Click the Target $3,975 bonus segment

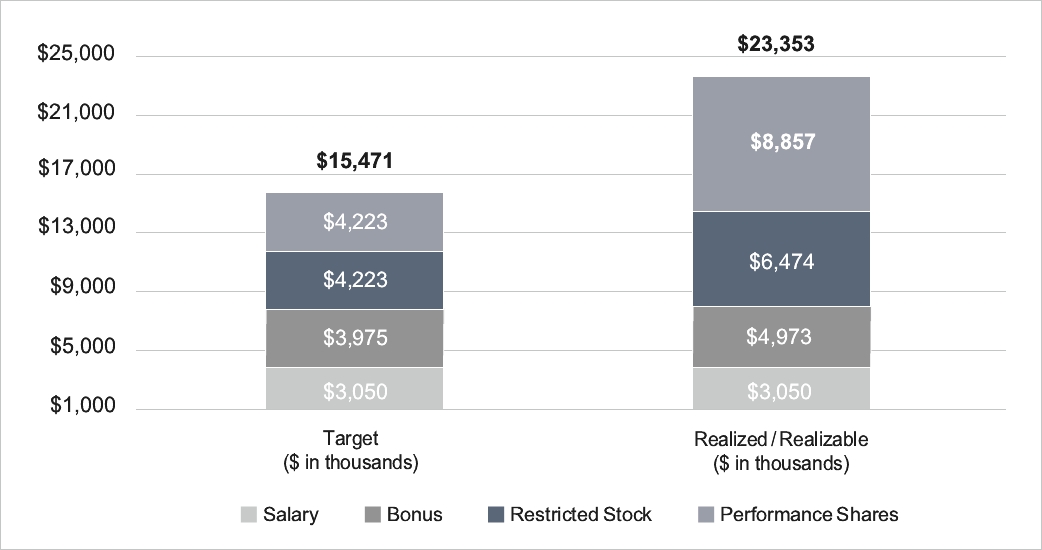pos(354,338)
